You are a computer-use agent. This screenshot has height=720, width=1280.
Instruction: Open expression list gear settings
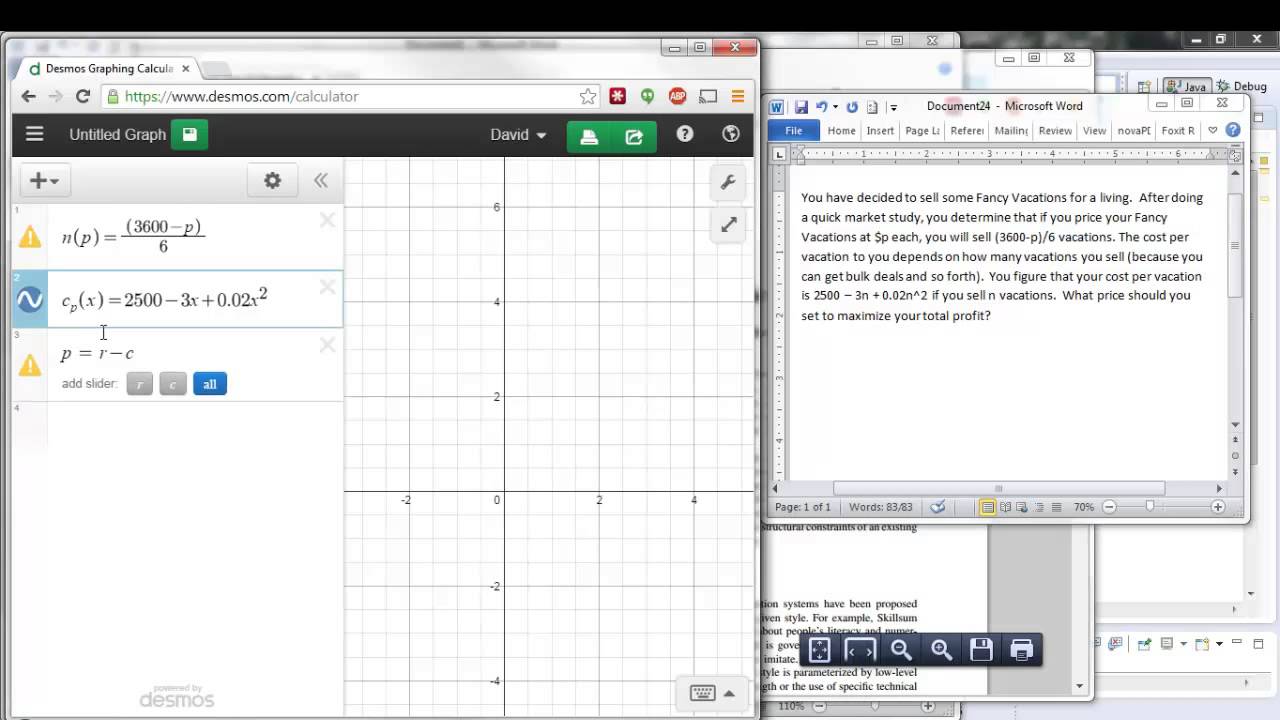click(272, 180)
